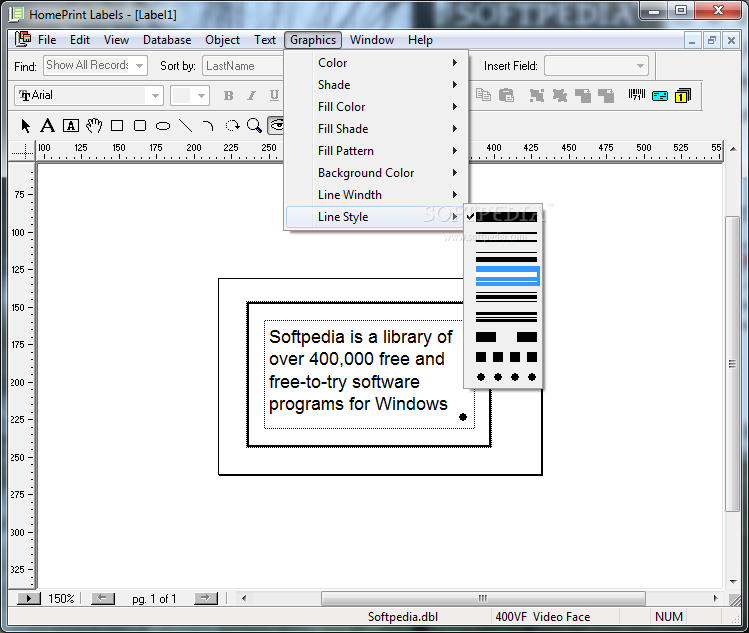
Task: Open the Window menu
Action: coord(372,40)
